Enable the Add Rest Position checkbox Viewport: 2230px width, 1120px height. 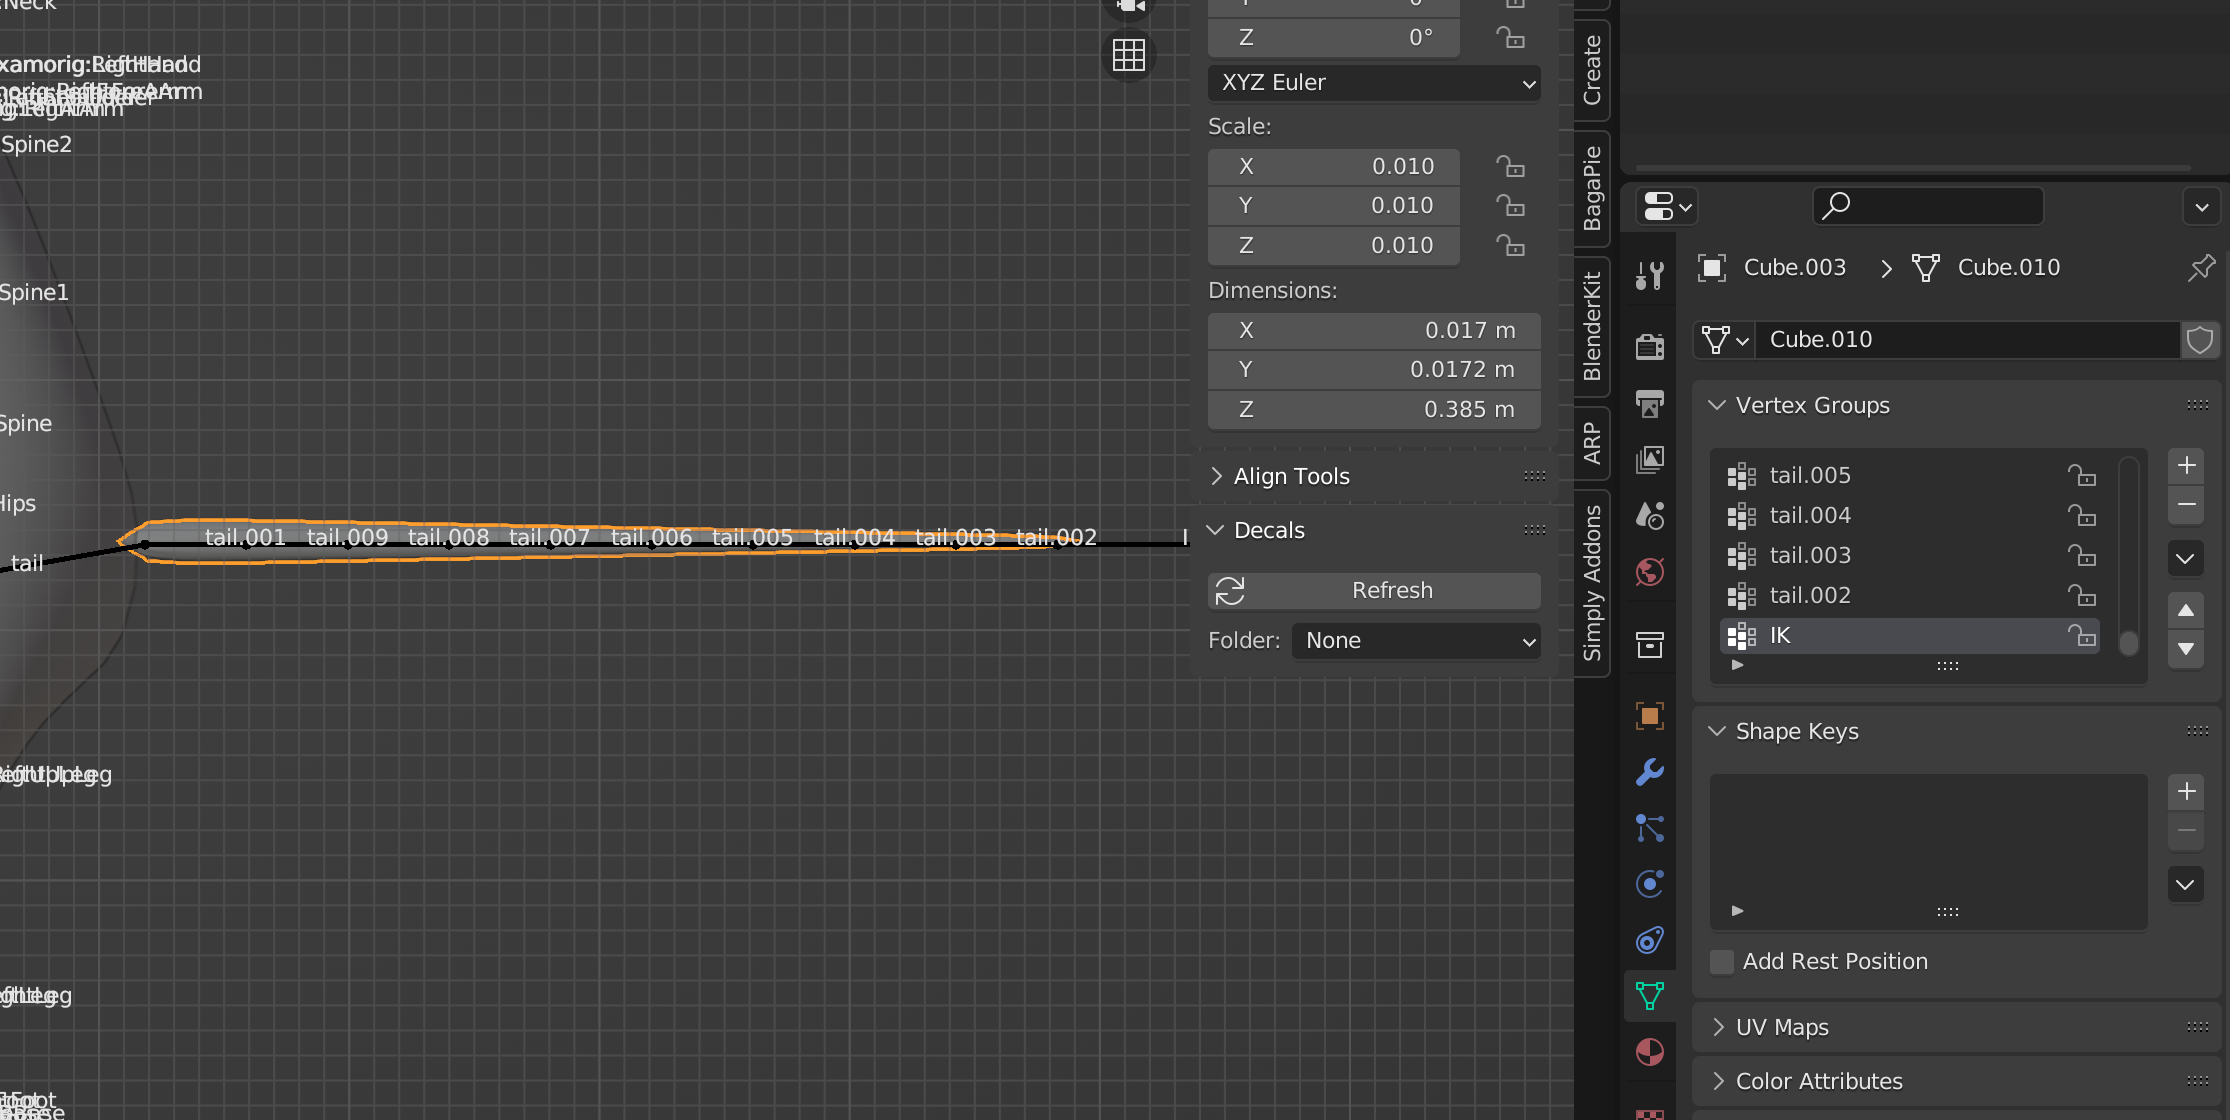(x=1722, y=961)
